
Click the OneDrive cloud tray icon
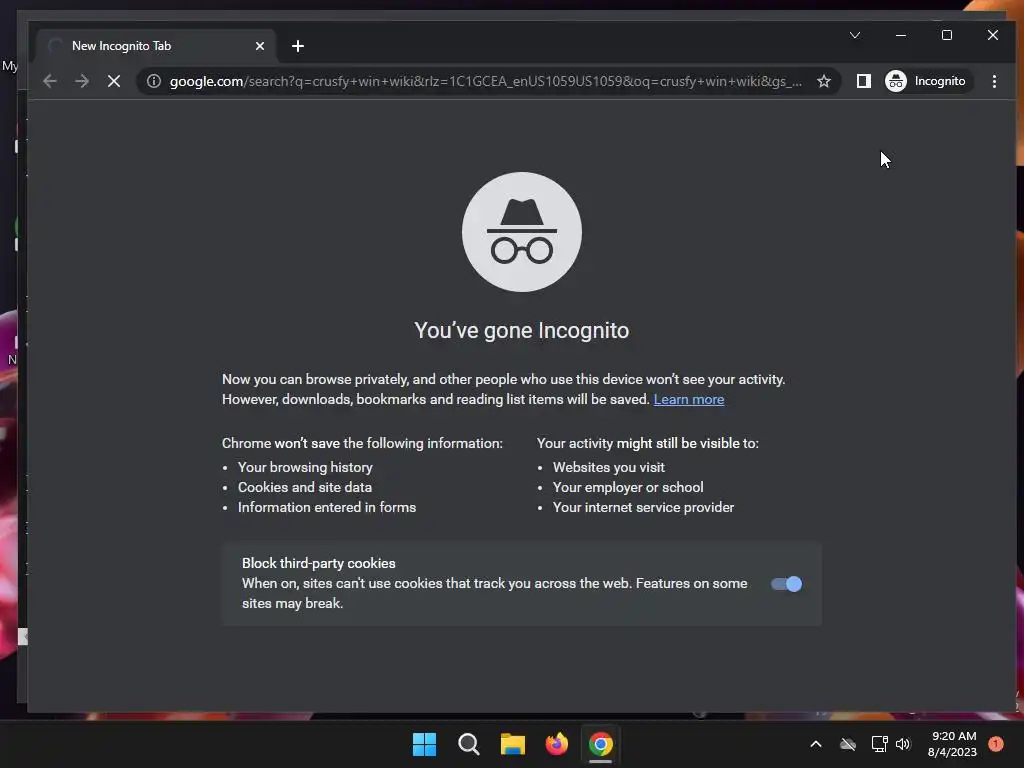(848, 744)
